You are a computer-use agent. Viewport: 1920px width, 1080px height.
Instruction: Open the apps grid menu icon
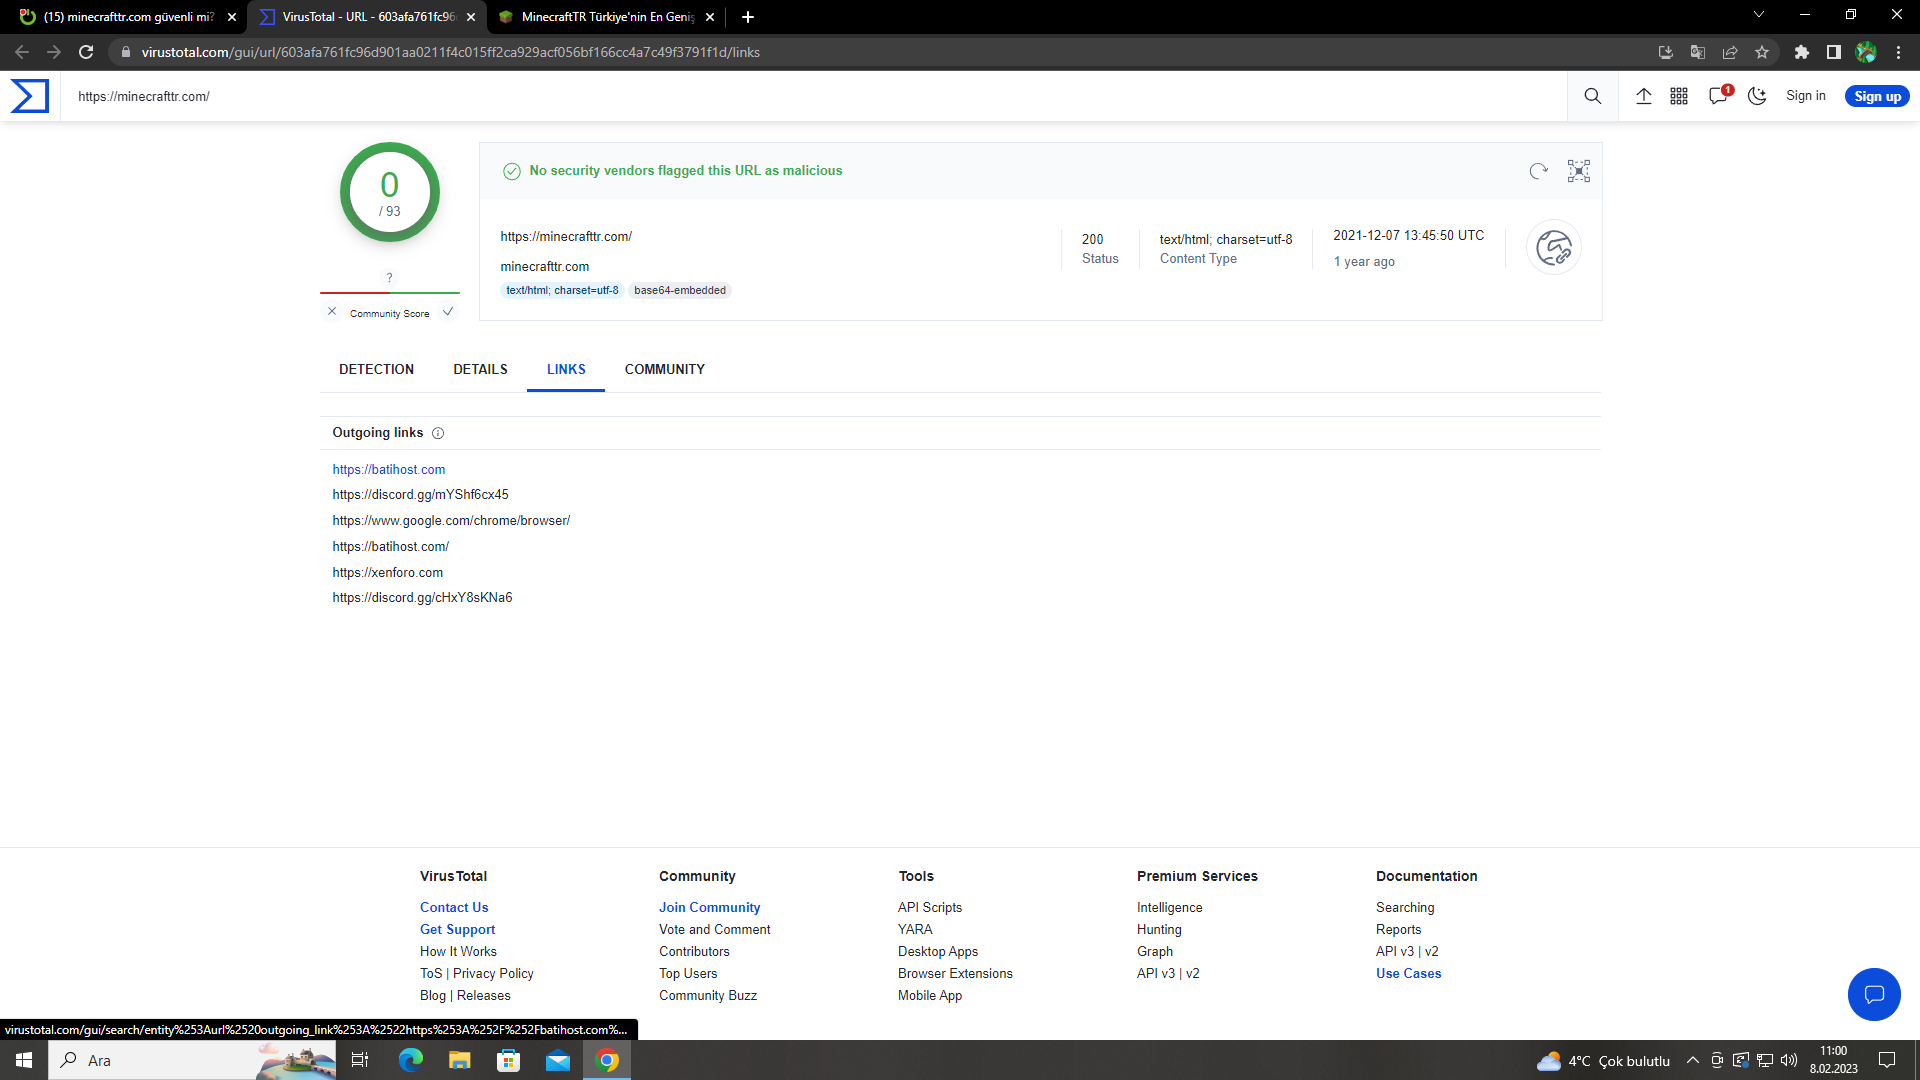[x=1679, y=96]
